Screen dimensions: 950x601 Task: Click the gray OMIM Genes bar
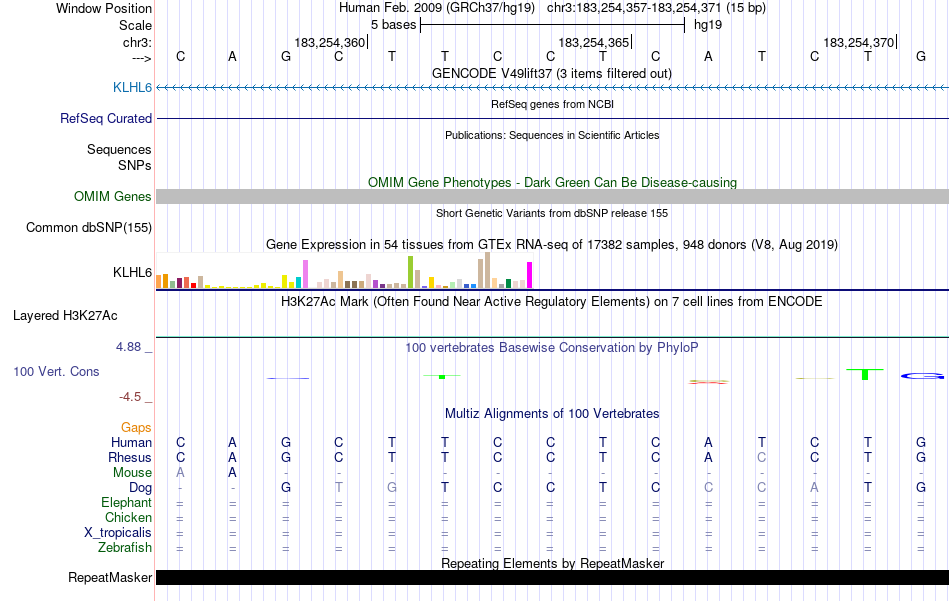(x=553, y=196)
